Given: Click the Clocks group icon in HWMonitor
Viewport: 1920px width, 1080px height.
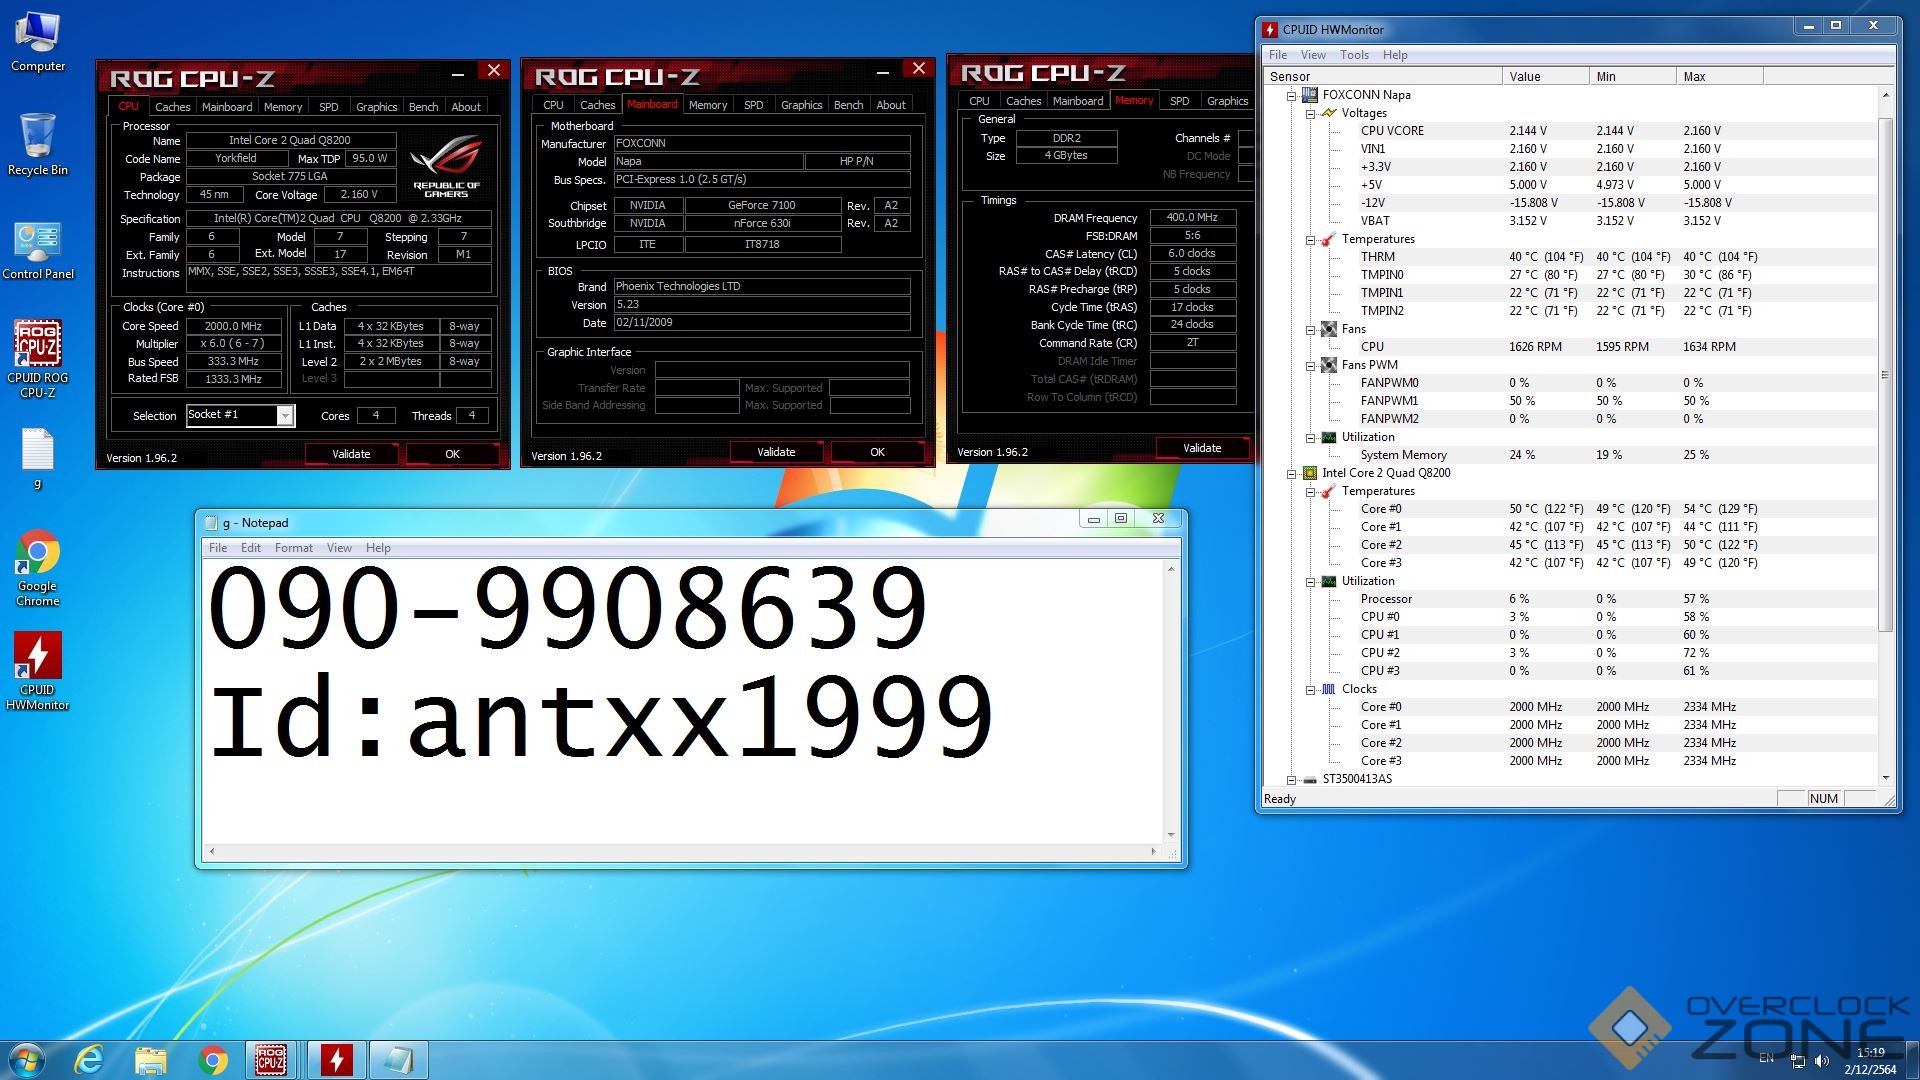Looking at the screenshot, I should tap(1329, 689).
